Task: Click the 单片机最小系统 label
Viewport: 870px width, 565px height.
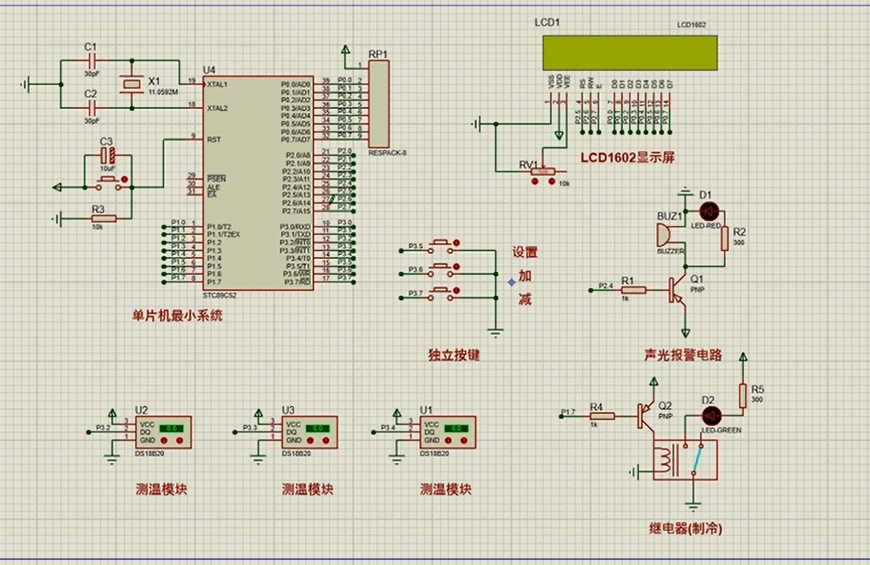Action: pyautogui.click(x=177, y=315)
